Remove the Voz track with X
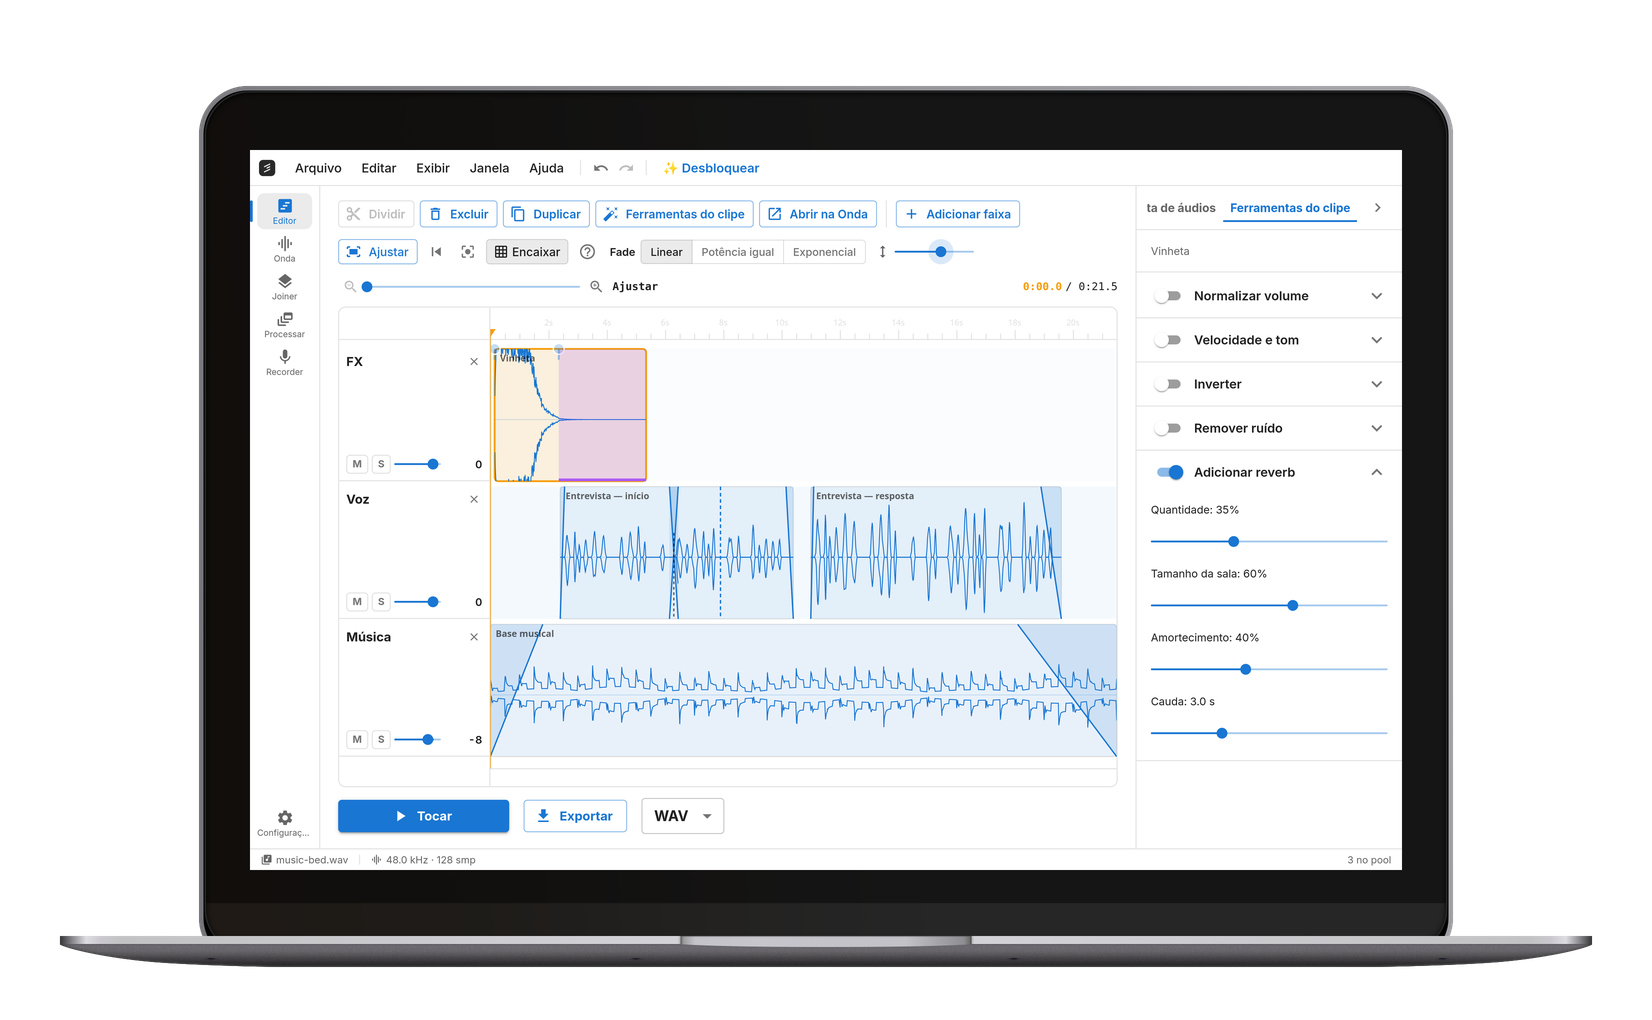1652x1020 pixels. pos(474,499)
